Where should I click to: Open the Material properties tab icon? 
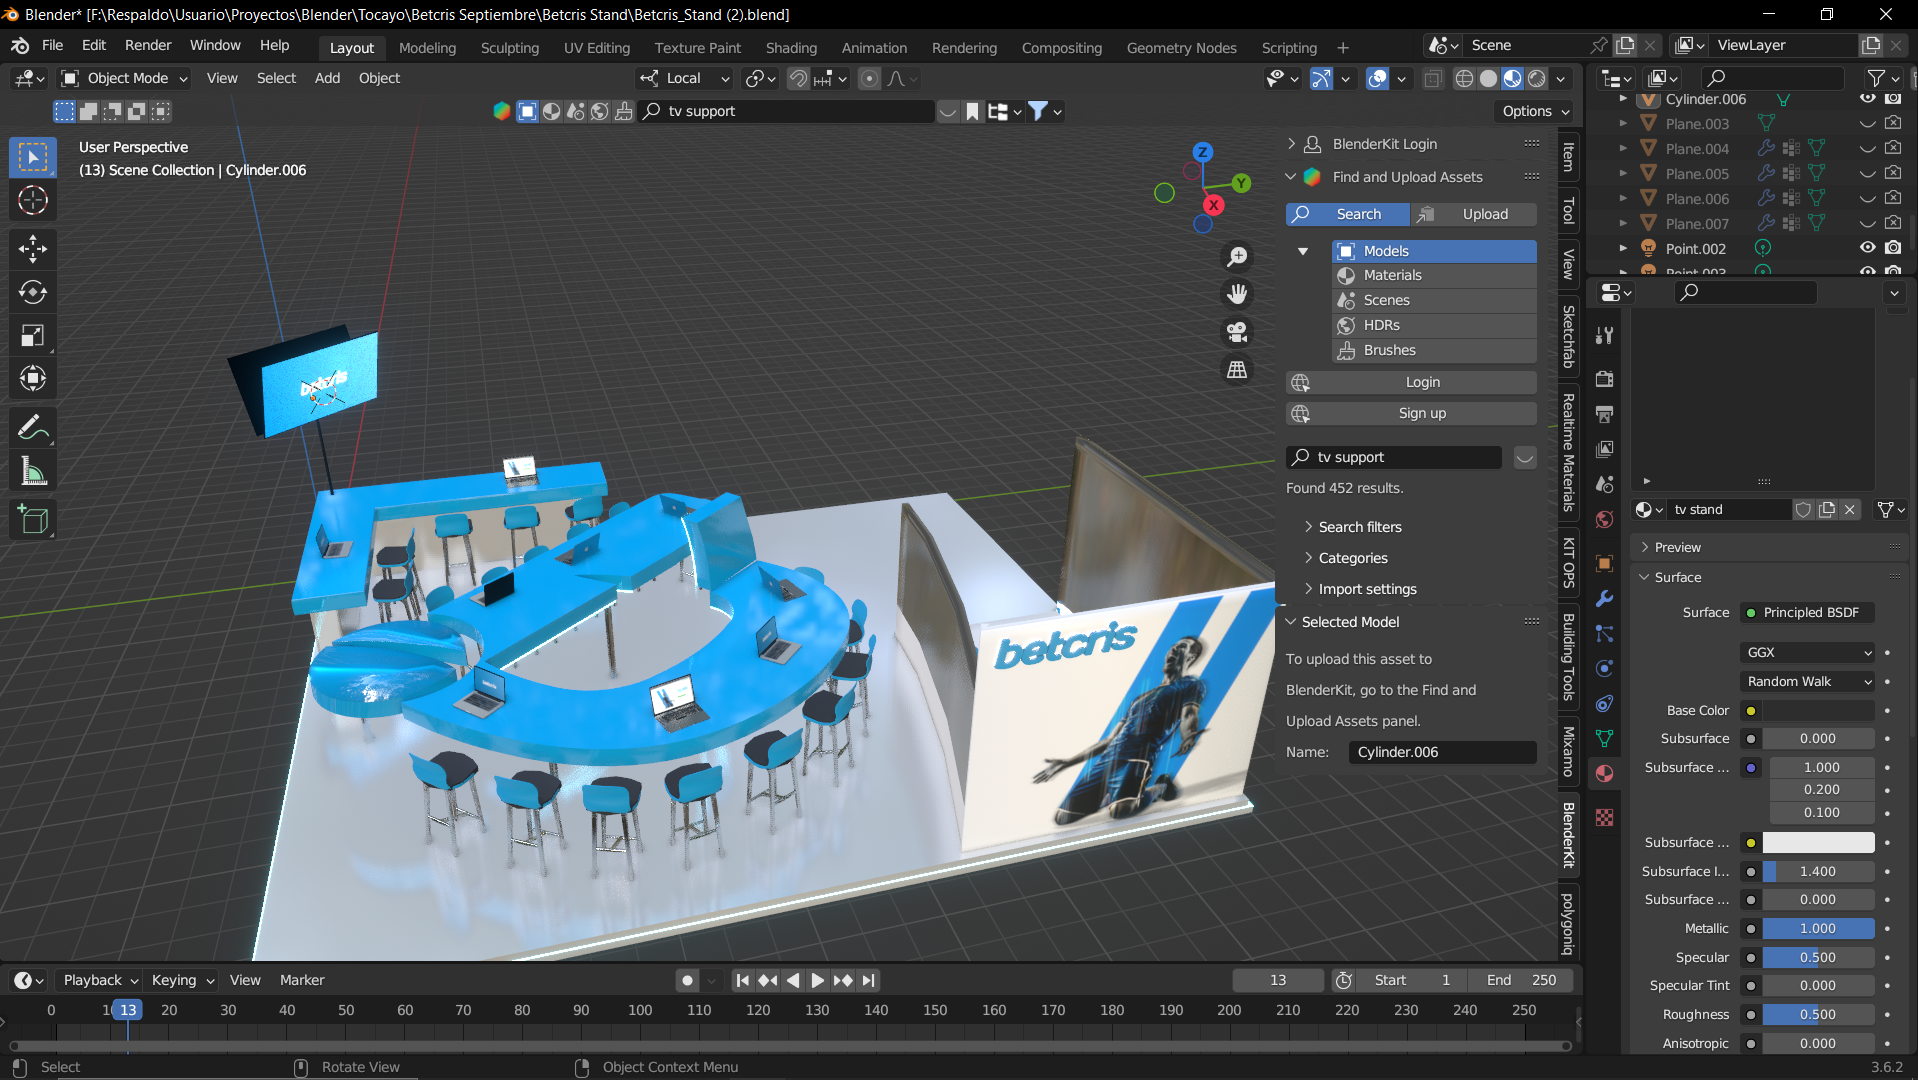pos(1605,774)
